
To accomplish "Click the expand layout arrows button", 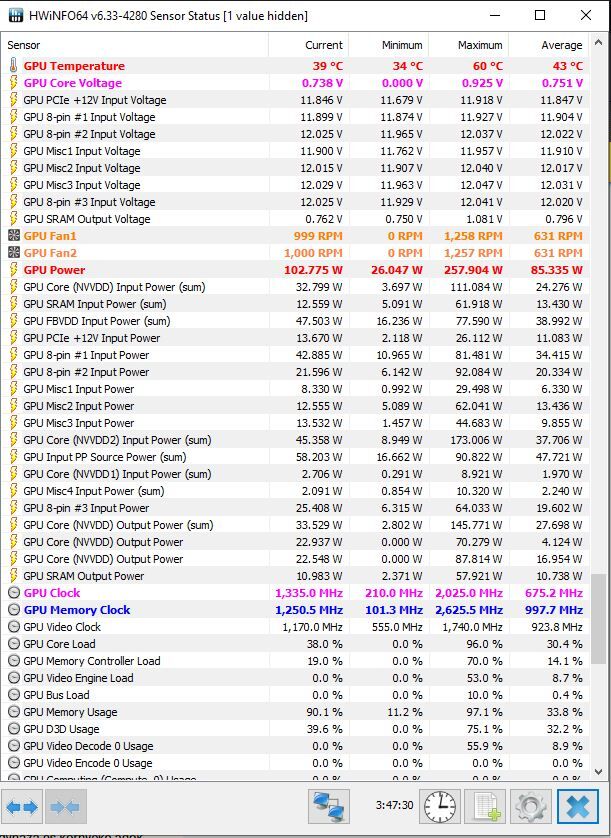I will click(22, 806).
